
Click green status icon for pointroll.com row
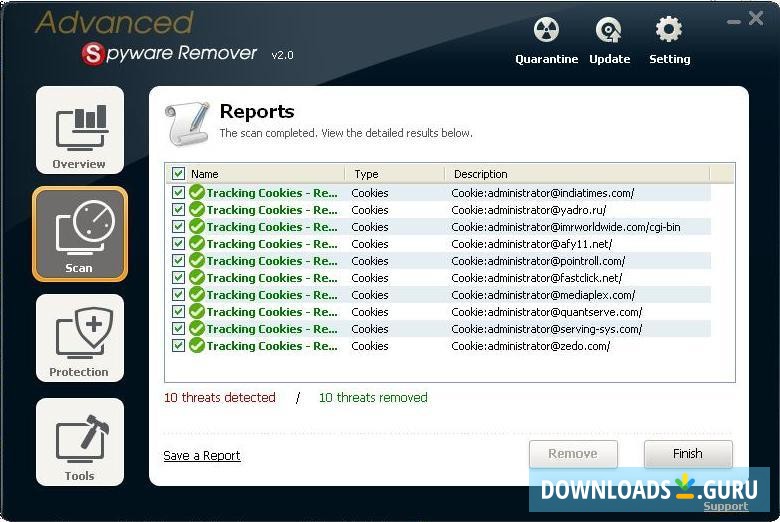tap(197, 260)
